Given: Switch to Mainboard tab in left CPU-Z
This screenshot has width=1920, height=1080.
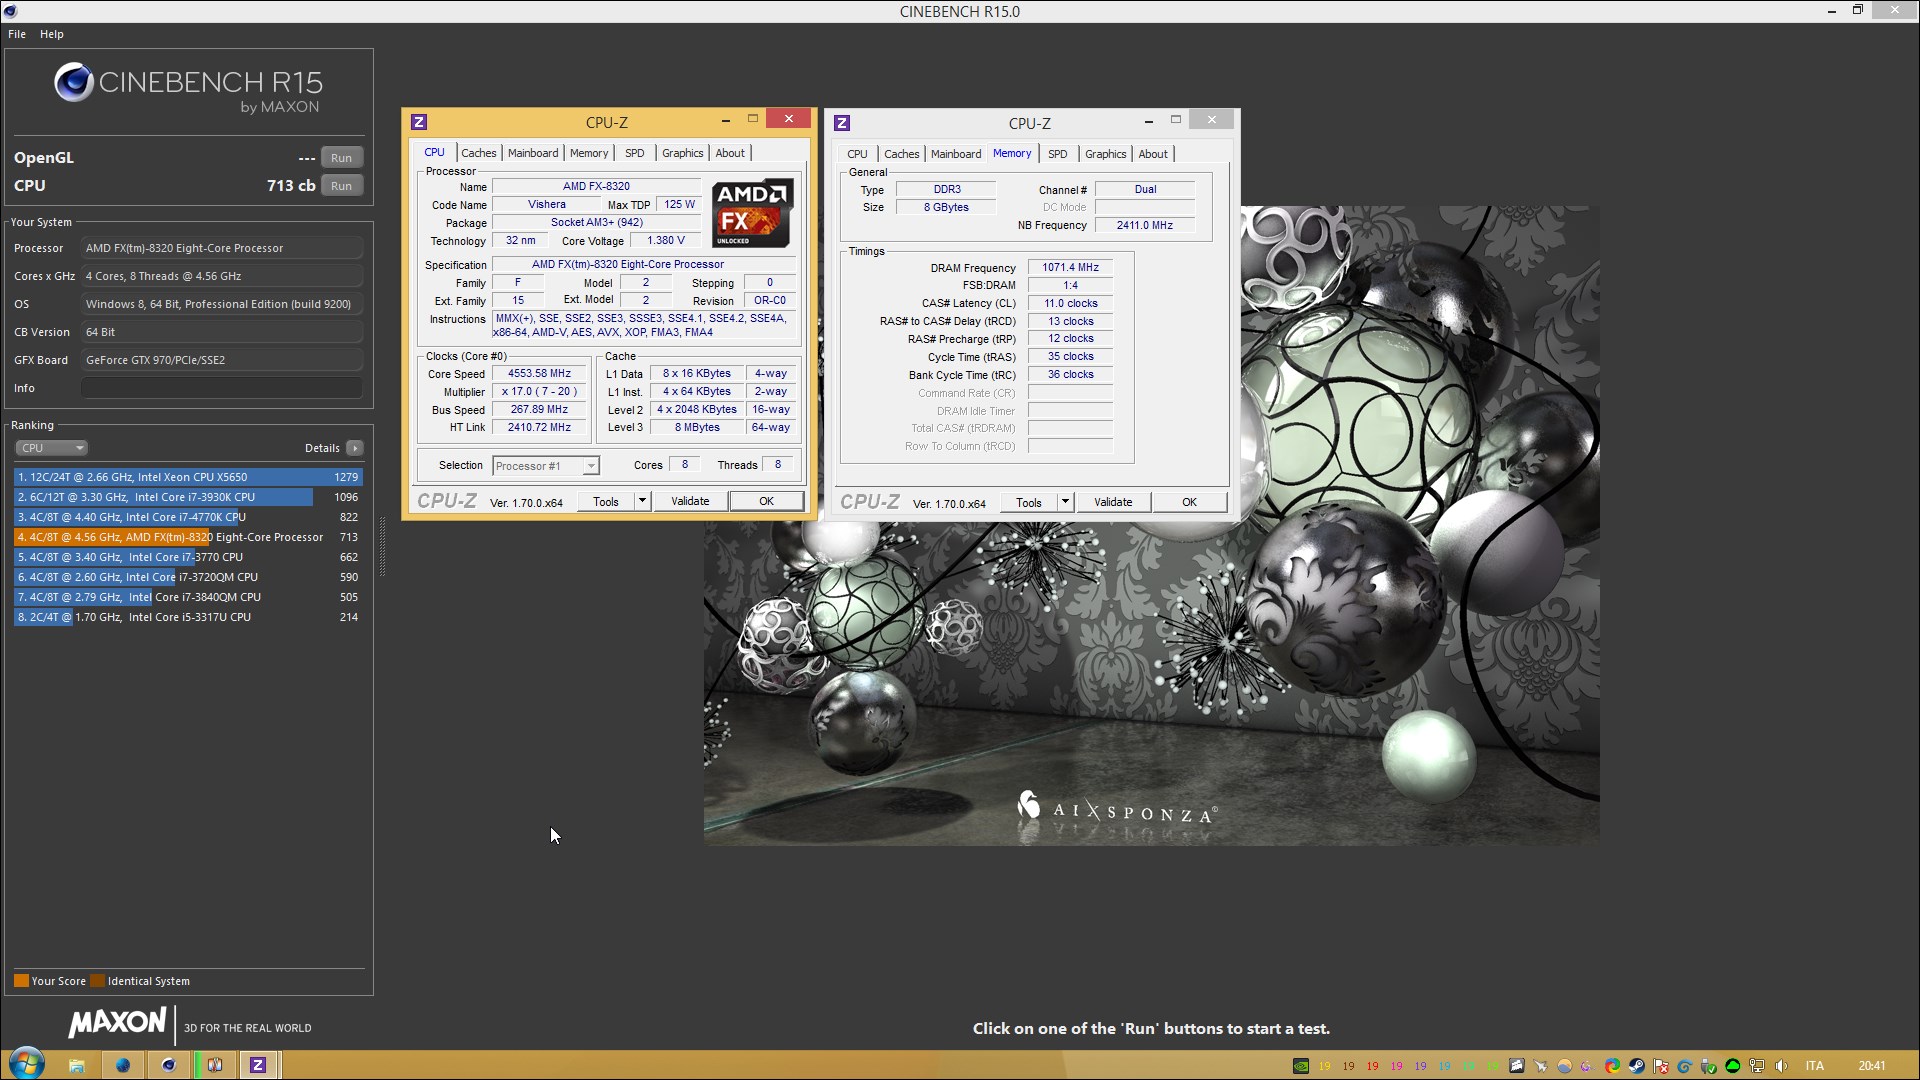Looking at the screenshot, I should tap(533, 153).
